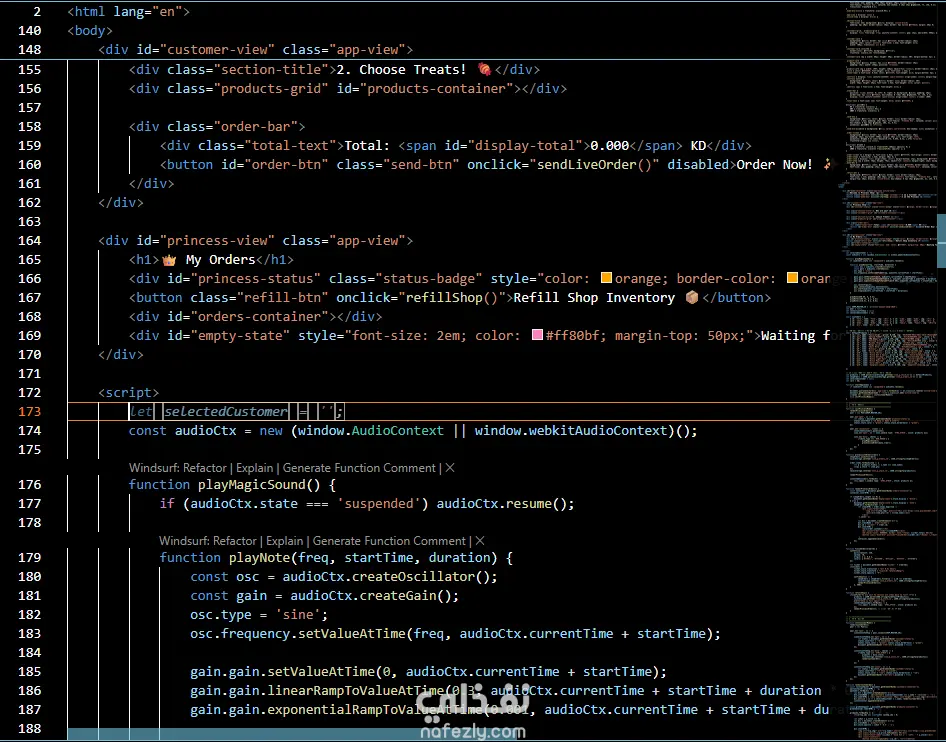Click the "section-title" class value
The image size is (946, 742).
point(271,69)
